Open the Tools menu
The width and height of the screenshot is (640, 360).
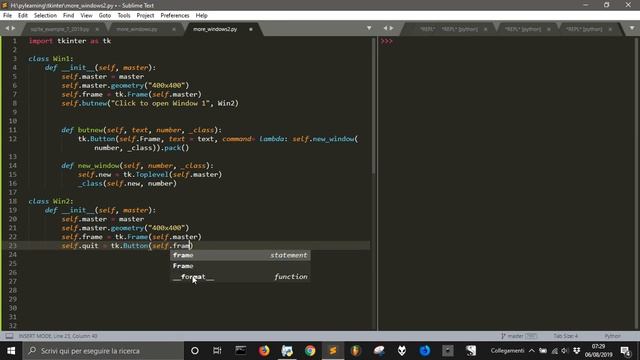tap(124, 16)
